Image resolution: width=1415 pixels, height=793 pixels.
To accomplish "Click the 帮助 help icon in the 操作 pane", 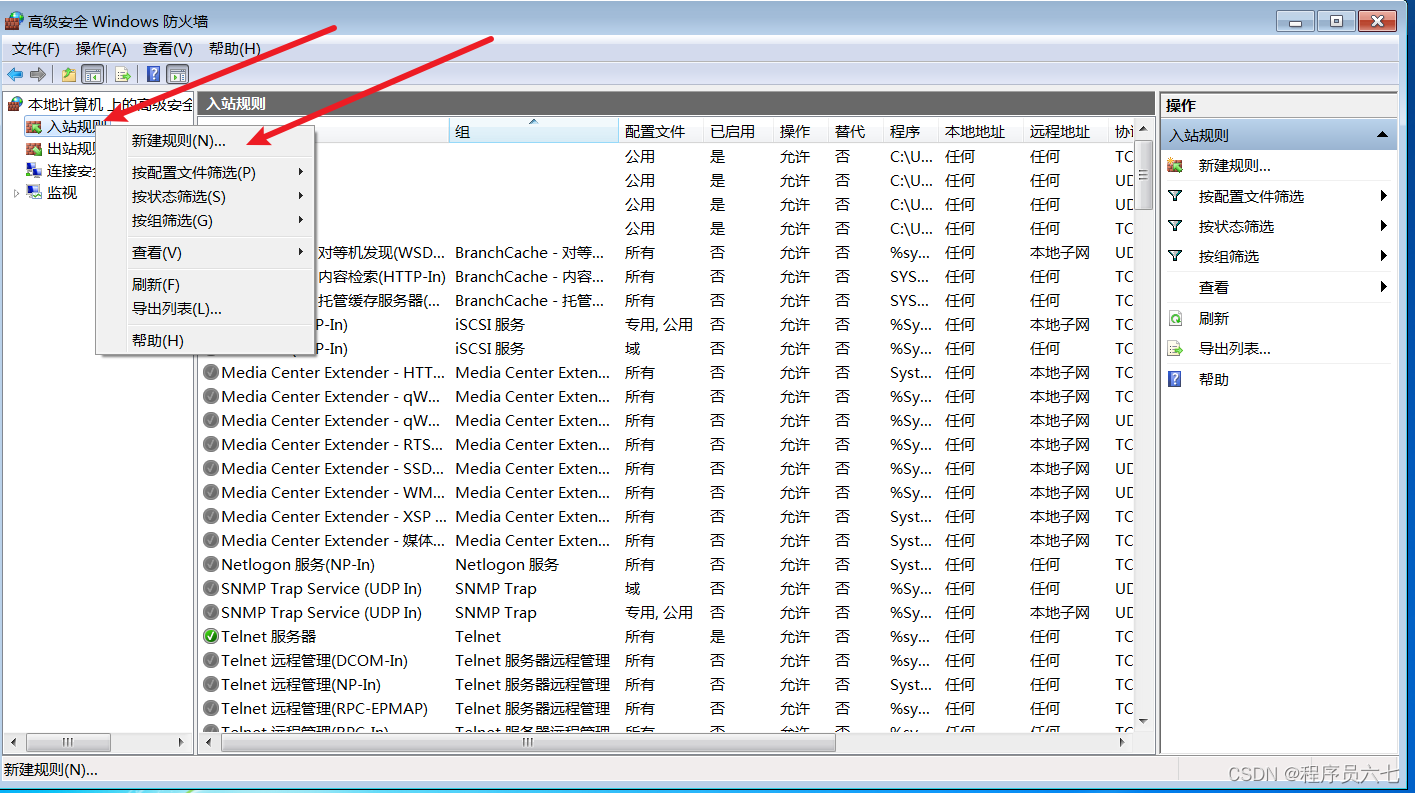I will tap(1176, 379).
